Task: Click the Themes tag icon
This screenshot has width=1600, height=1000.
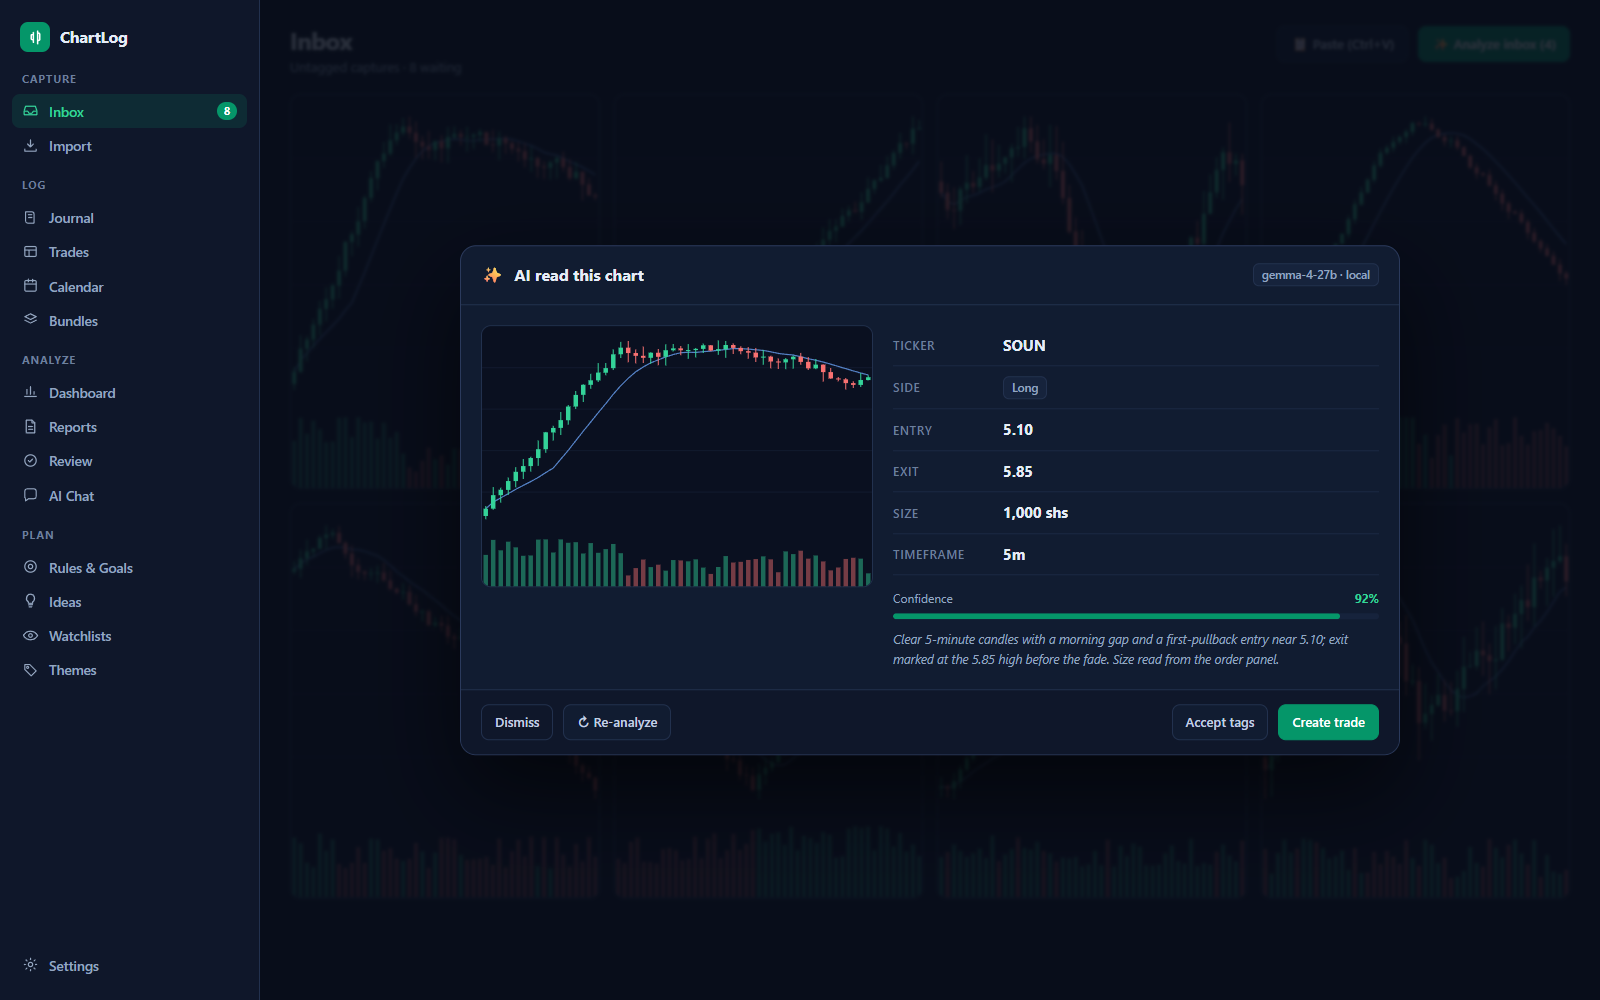Action: tap(31, 670)
